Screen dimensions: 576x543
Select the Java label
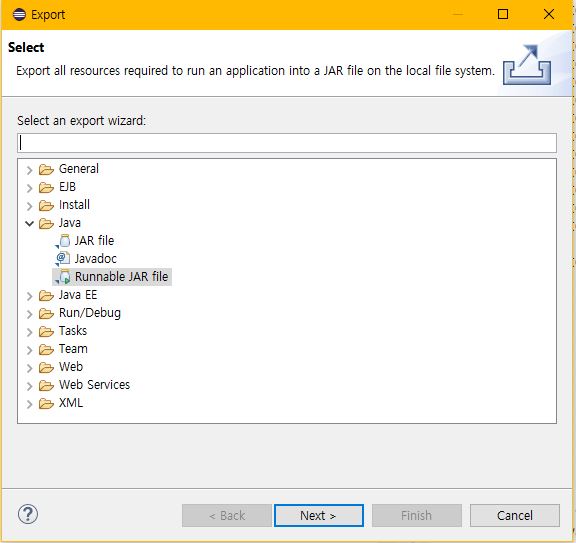[70, 223]
